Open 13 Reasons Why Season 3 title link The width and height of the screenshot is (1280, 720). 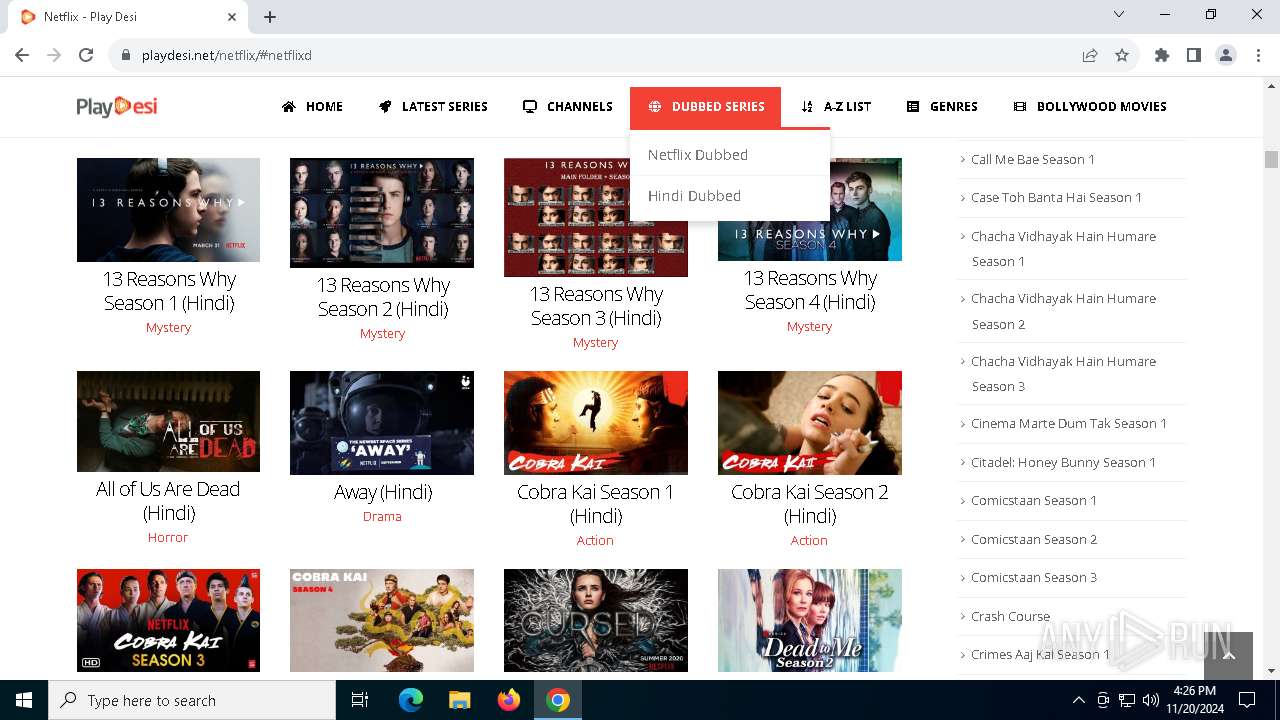pos(596,306)
